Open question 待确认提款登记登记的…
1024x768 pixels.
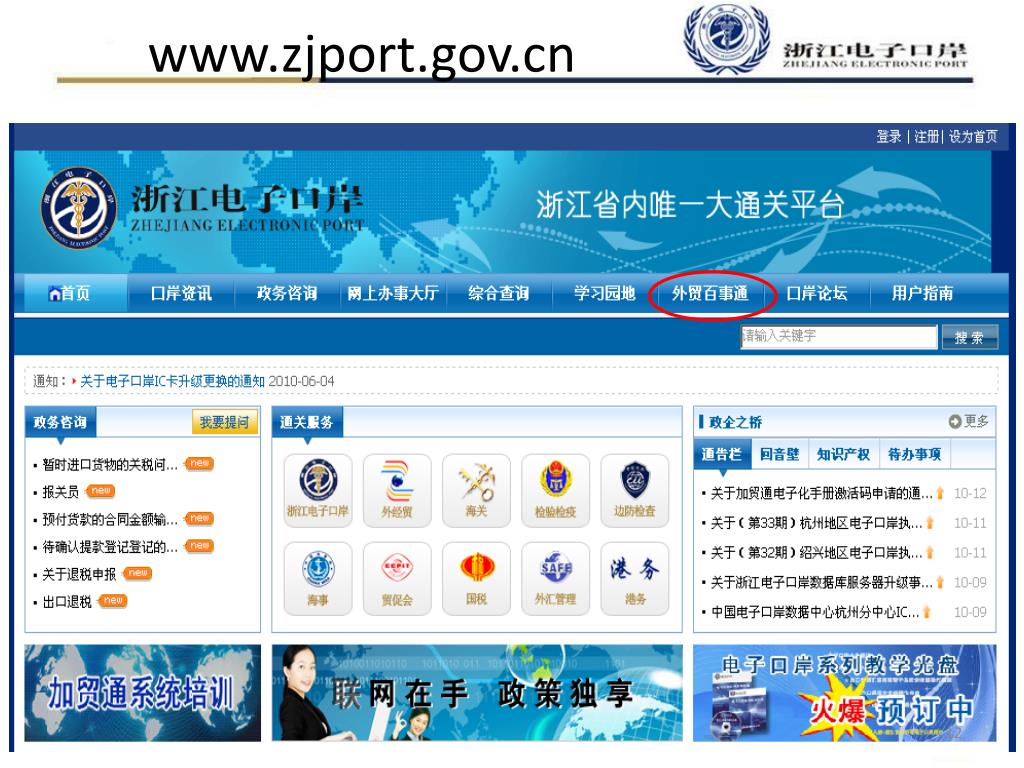coord(110,547)
